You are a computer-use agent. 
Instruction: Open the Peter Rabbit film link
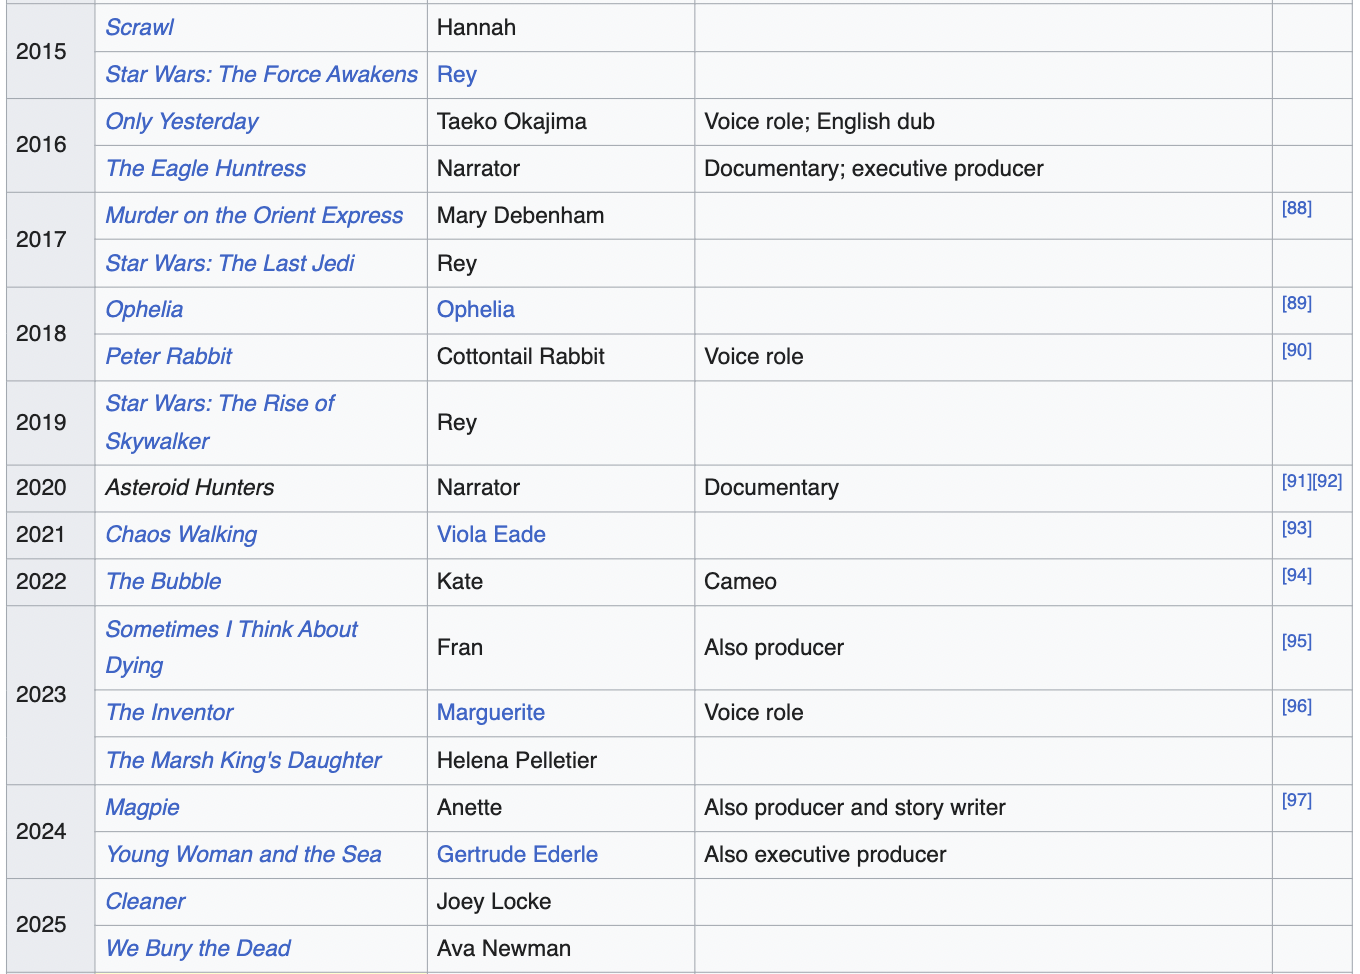coord(169,357)
